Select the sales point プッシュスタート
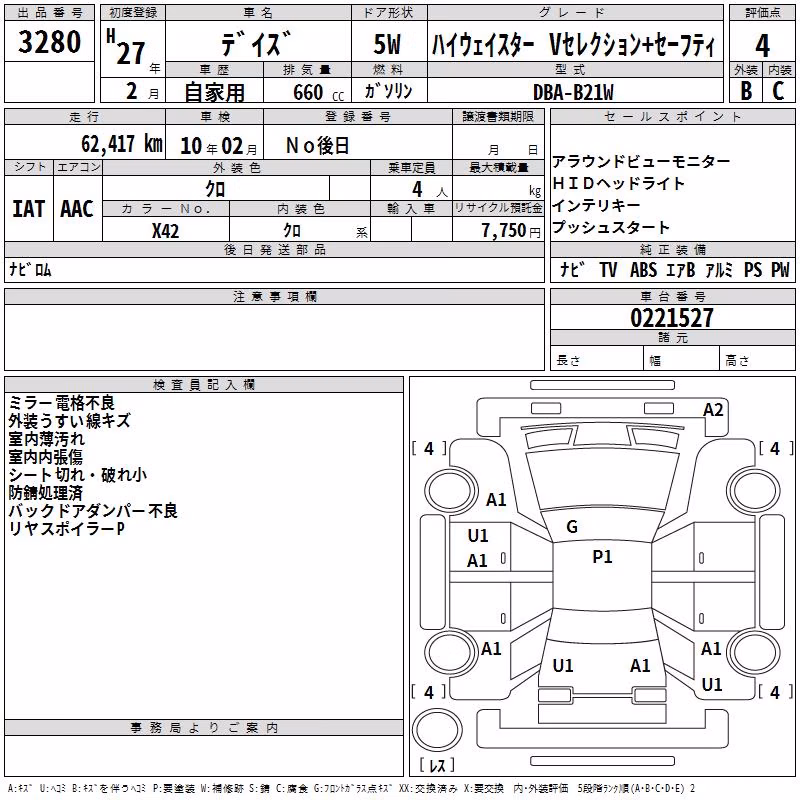The height and width of the screenshot is (800, 800). pos(611,227)
